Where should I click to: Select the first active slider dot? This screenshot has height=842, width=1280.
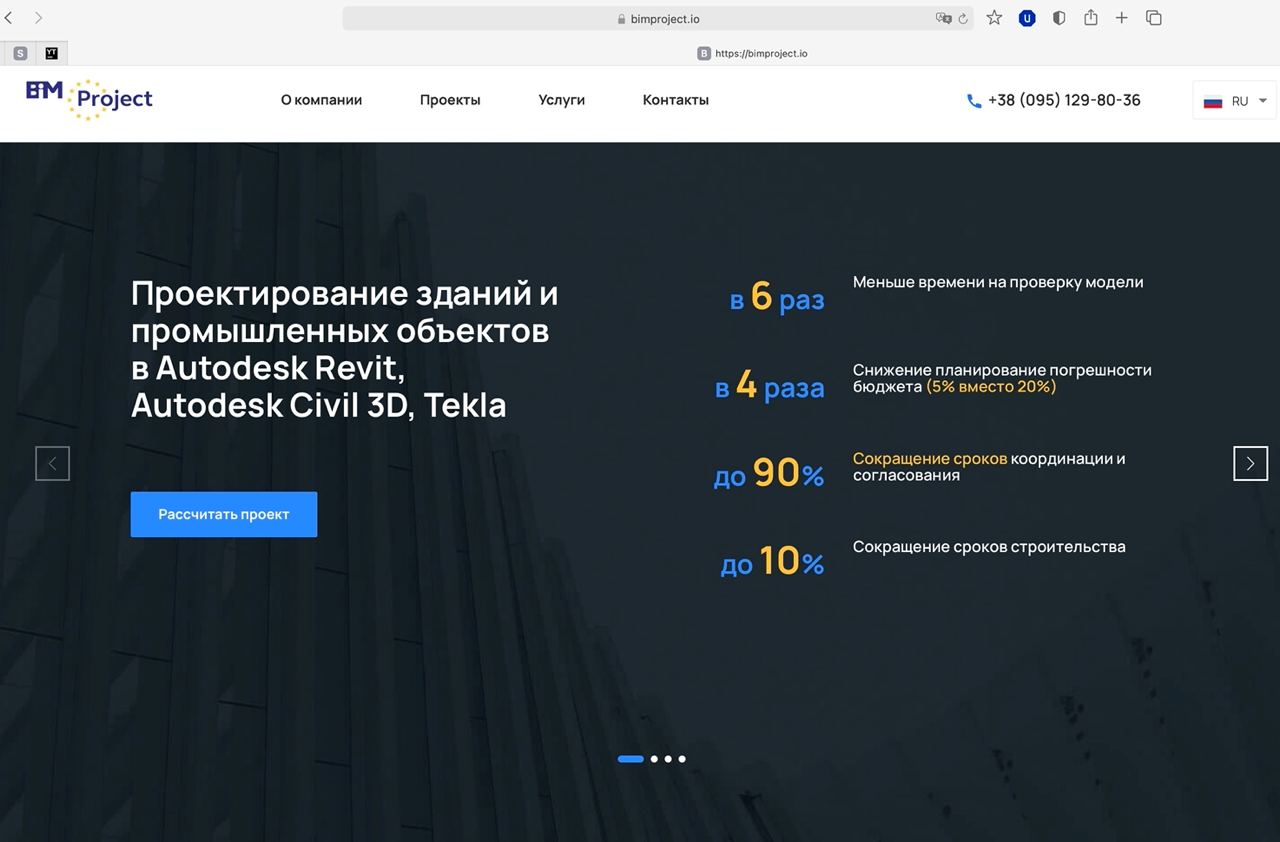click(631, 759)
